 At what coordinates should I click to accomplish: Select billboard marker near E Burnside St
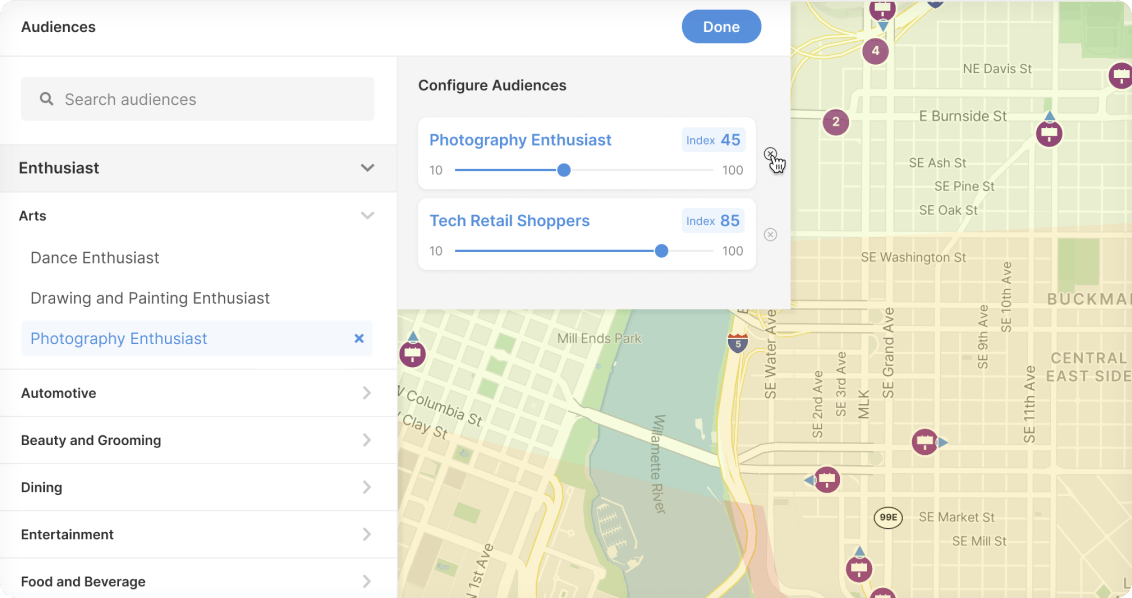click(x=1048, y=132)
